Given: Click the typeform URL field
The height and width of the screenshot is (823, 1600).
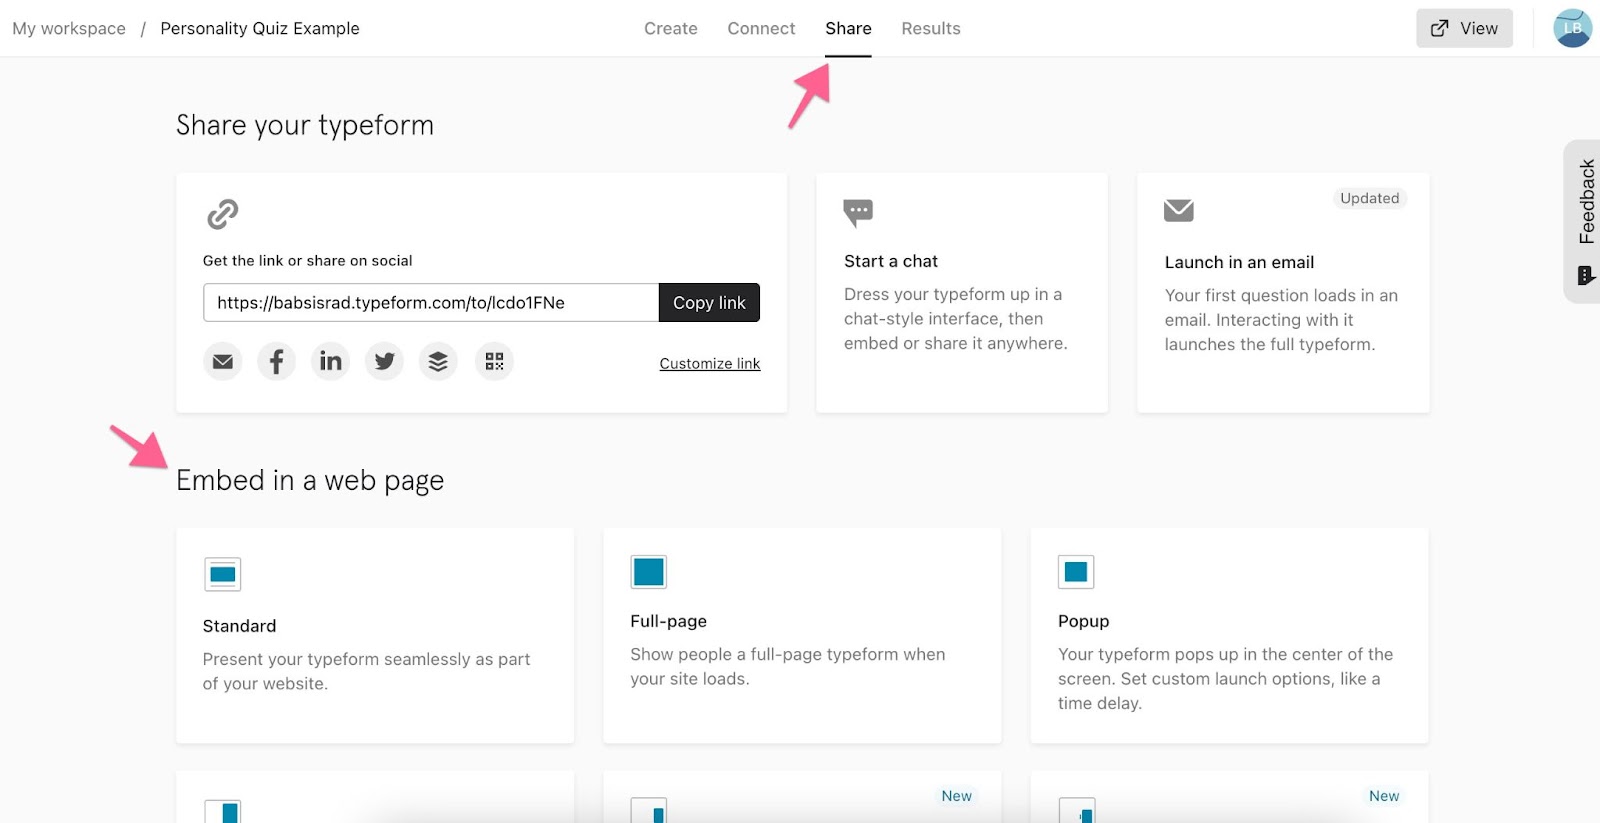Looking at the screenshot, I should [431, 302].
